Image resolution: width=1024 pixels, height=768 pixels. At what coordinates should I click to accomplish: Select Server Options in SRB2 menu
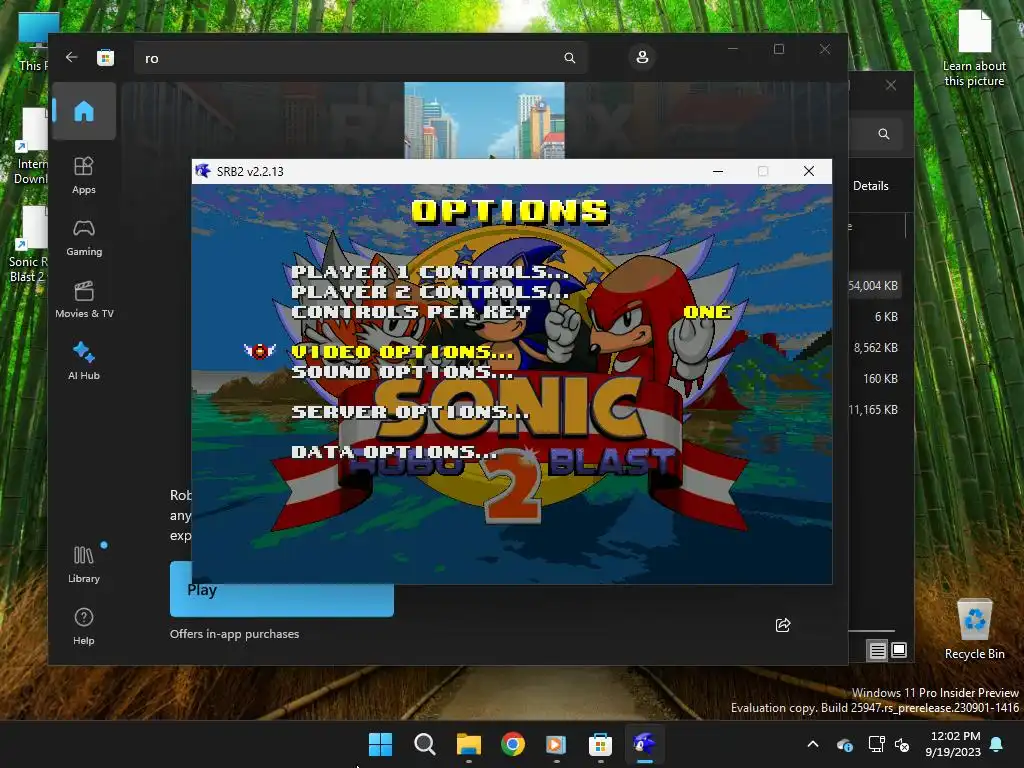pyautogui.click(x=410, y=412)
